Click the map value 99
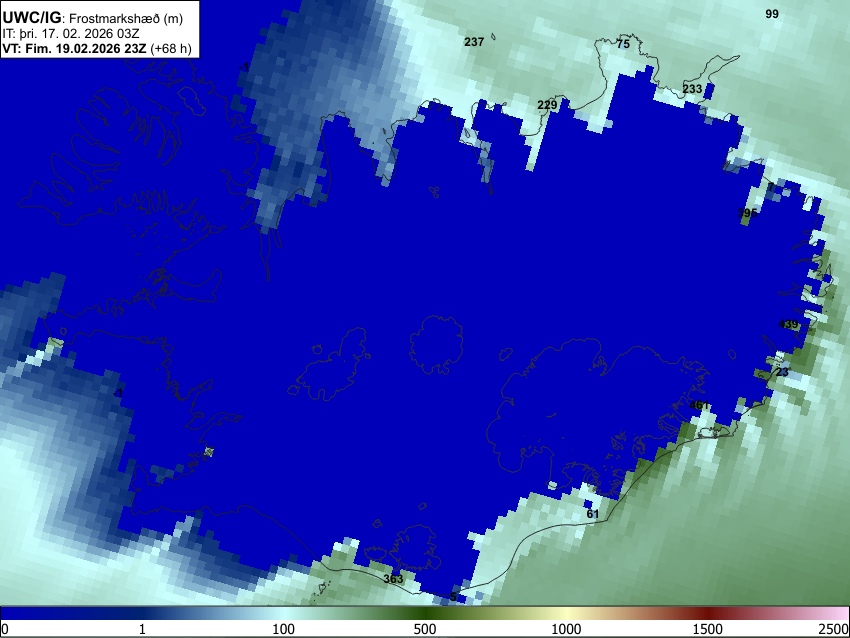Viewport: 850px width, 638px height. pyautogui.click(x=772, y=14)
